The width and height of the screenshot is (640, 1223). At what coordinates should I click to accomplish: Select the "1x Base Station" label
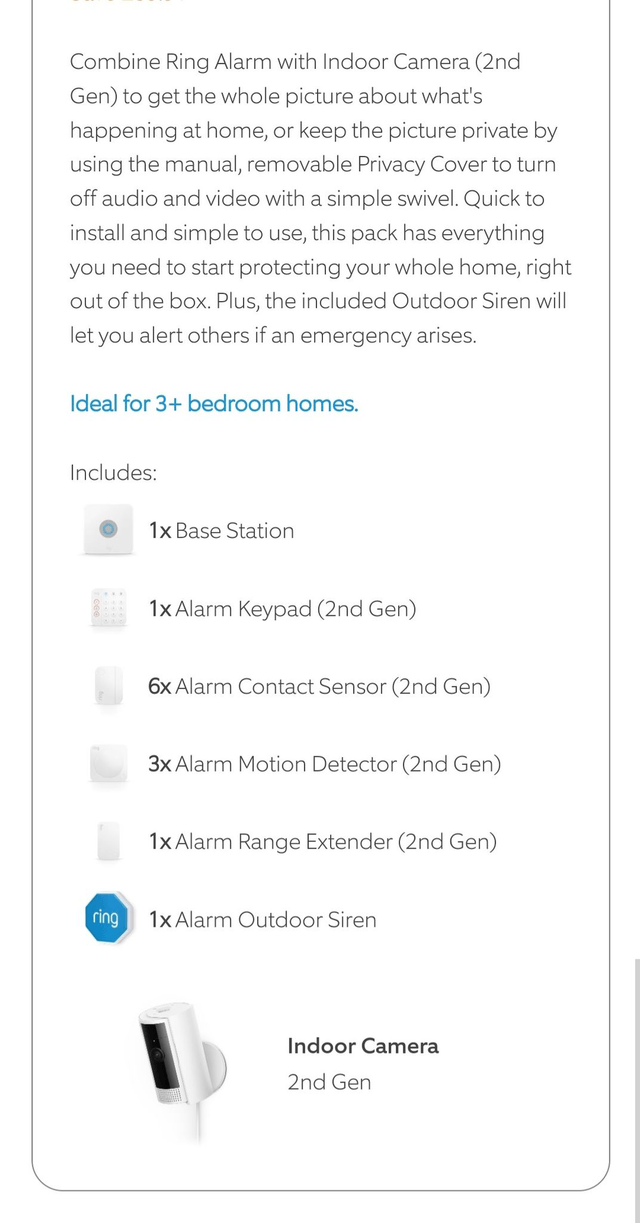[x=221, y=531]
